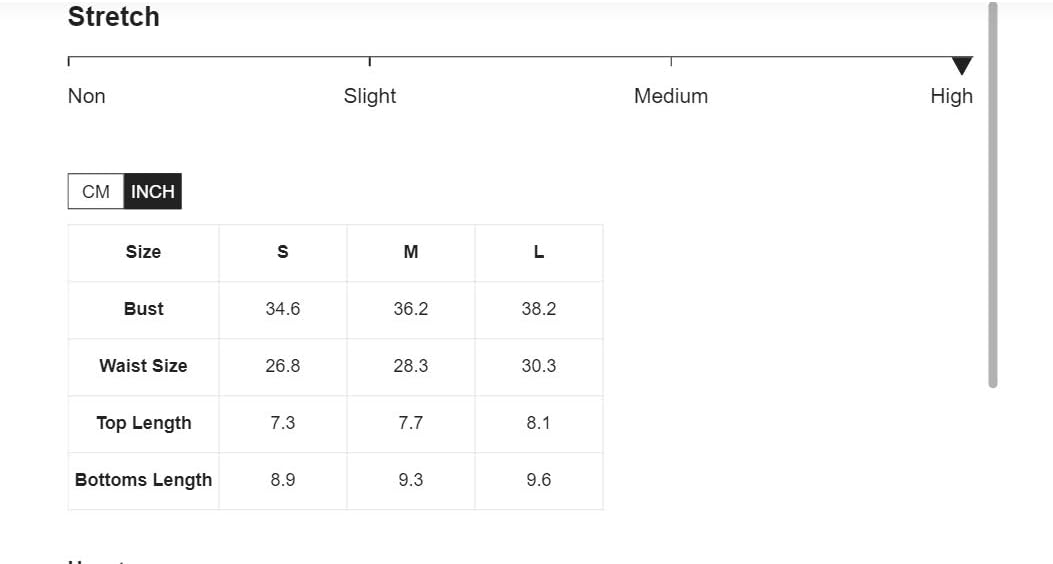Click the 28.3 waist value for M
Viewport: 1053px width, 564px height.
411,366
